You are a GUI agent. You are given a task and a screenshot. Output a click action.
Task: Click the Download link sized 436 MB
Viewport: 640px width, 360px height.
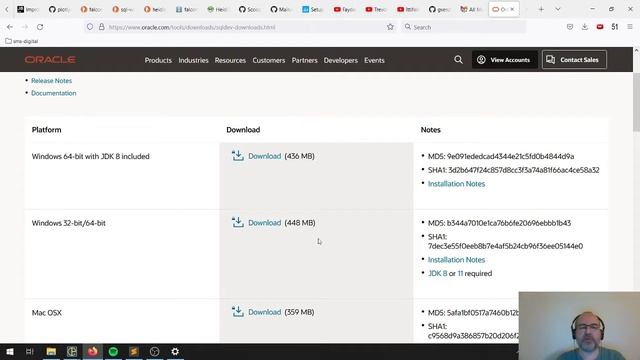click(x=264, y=156)
